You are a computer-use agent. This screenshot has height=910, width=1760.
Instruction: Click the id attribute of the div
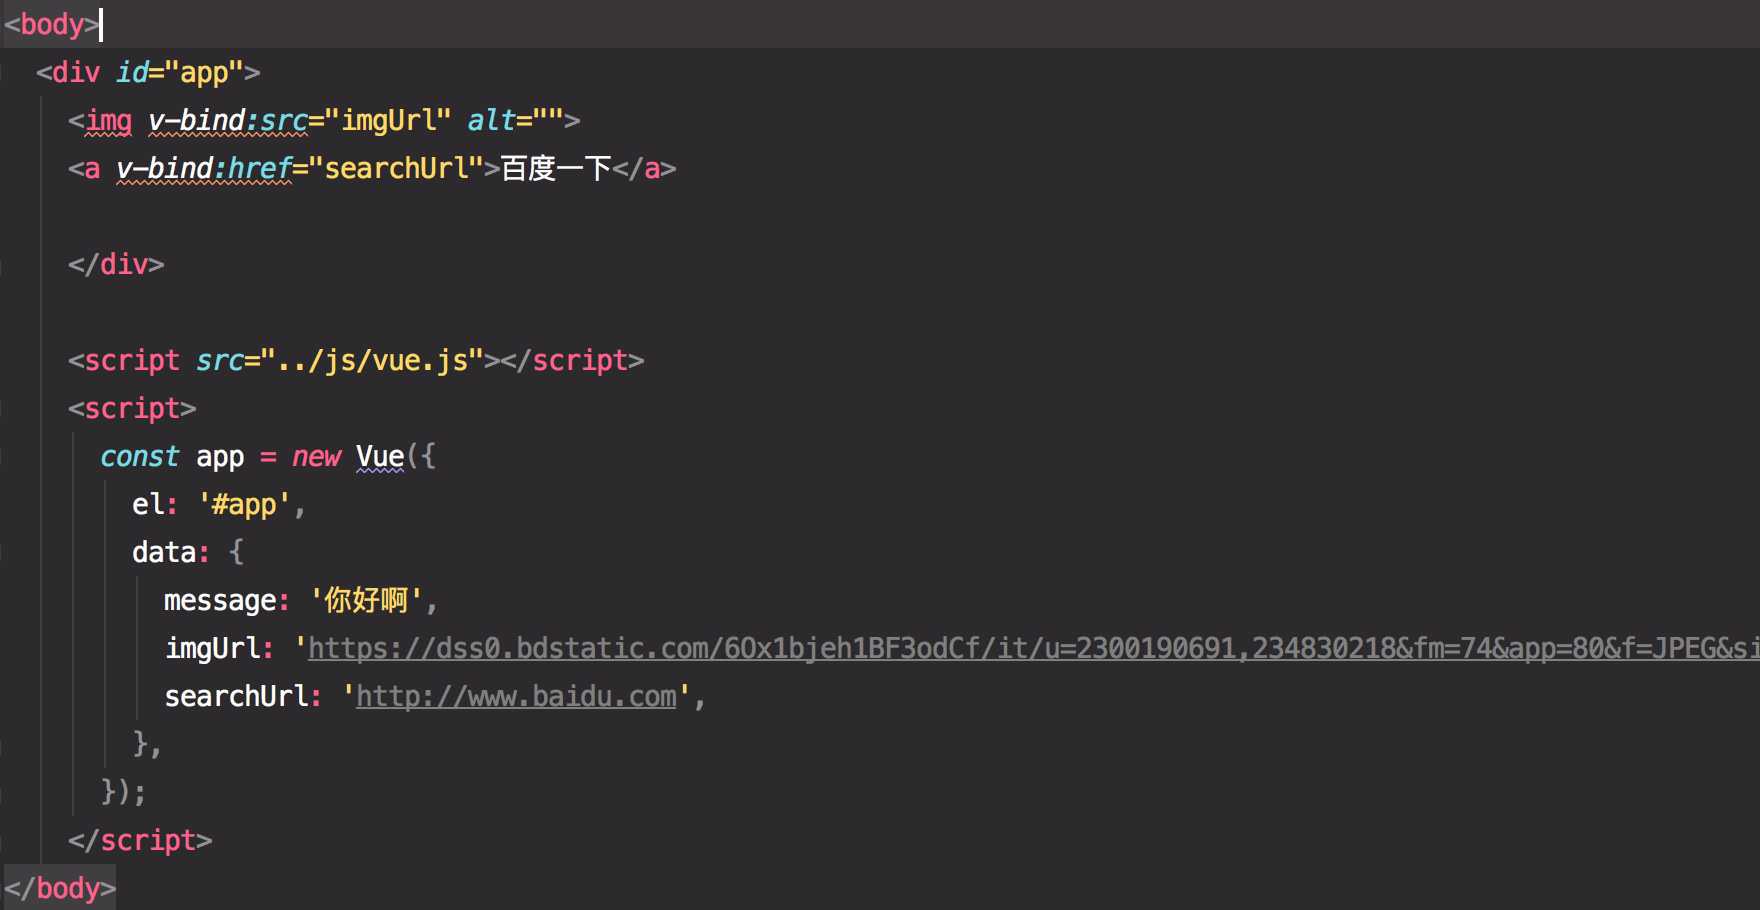pyautogui.click(x=132, y=72)
